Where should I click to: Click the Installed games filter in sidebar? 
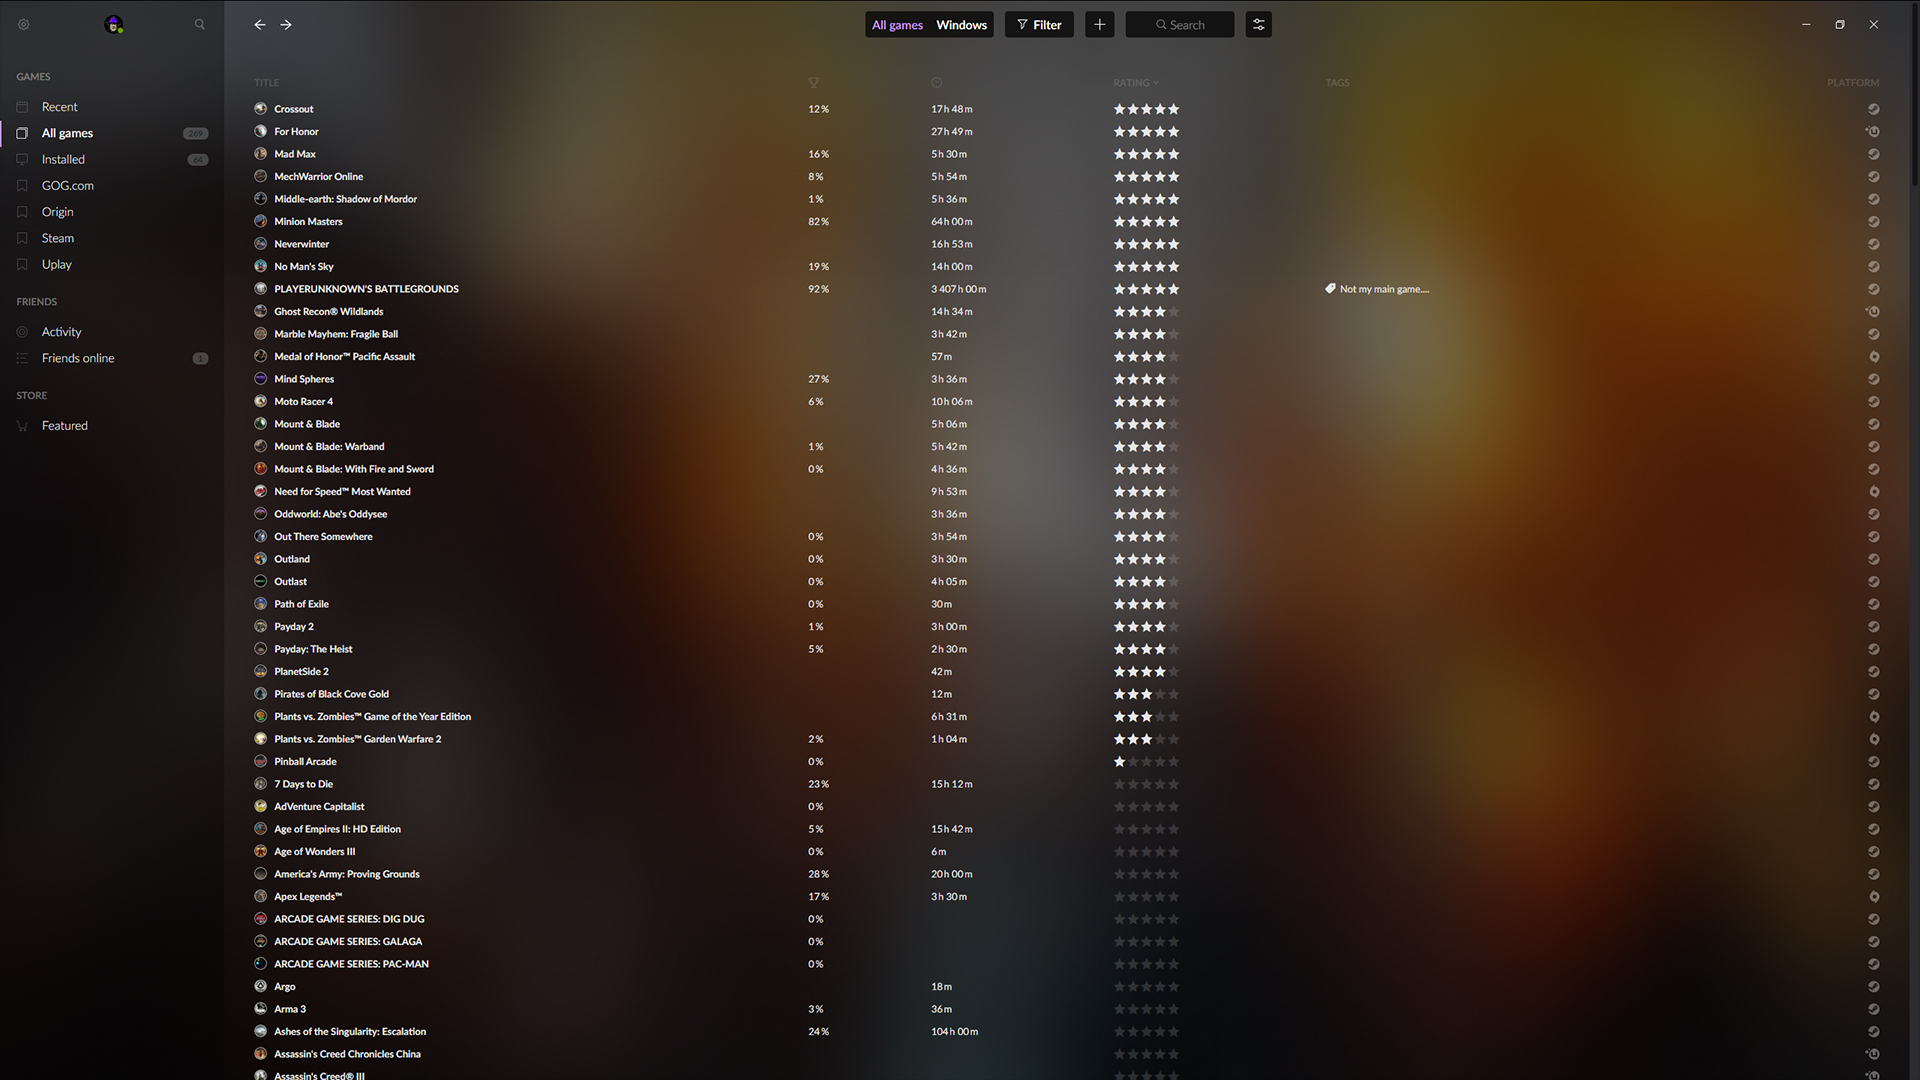tap(63, 158)
